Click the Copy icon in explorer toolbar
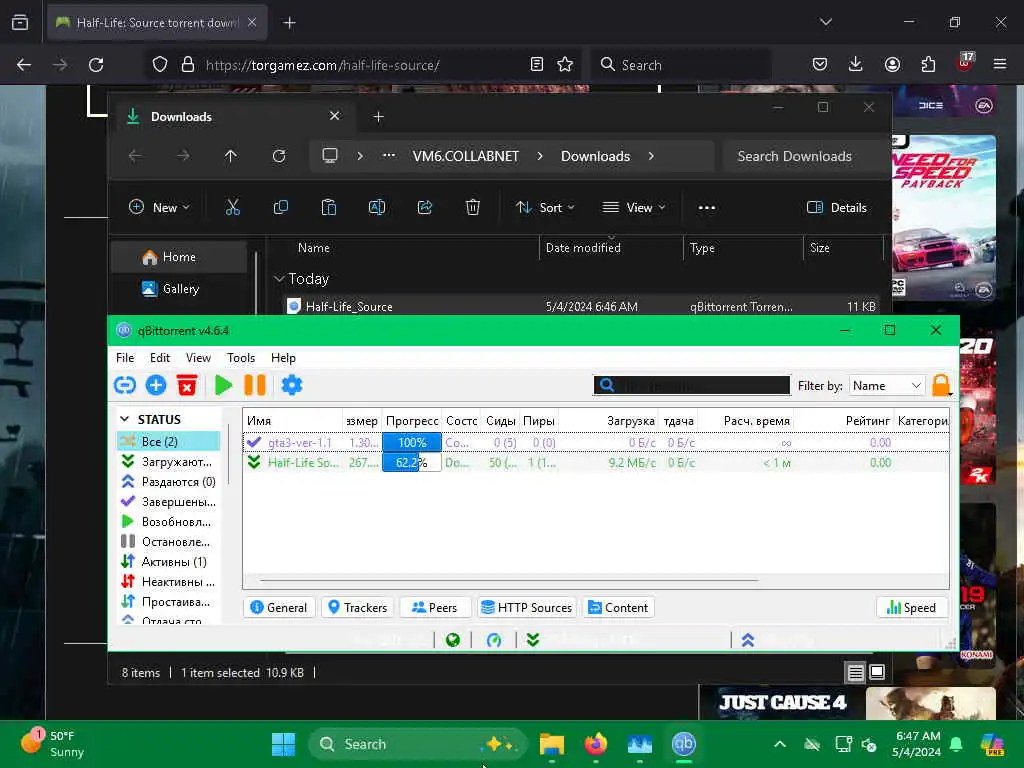This screenshot has height=768, width=1024. 281,208
